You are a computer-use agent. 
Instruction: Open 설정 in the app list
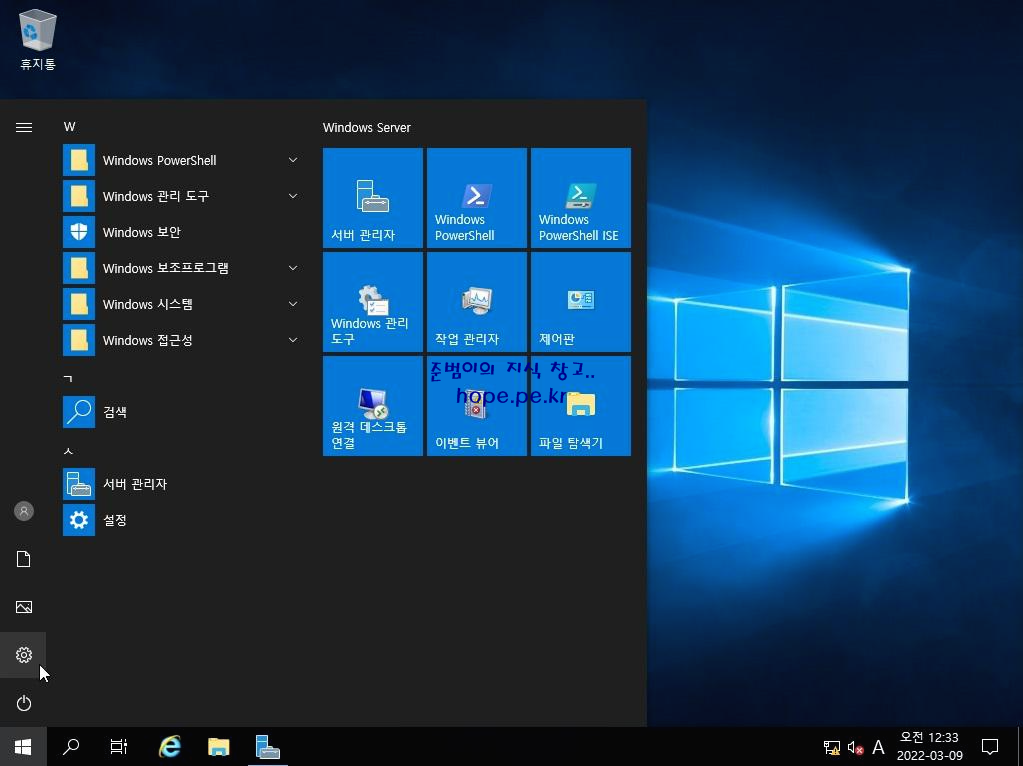tap(181, 520)
